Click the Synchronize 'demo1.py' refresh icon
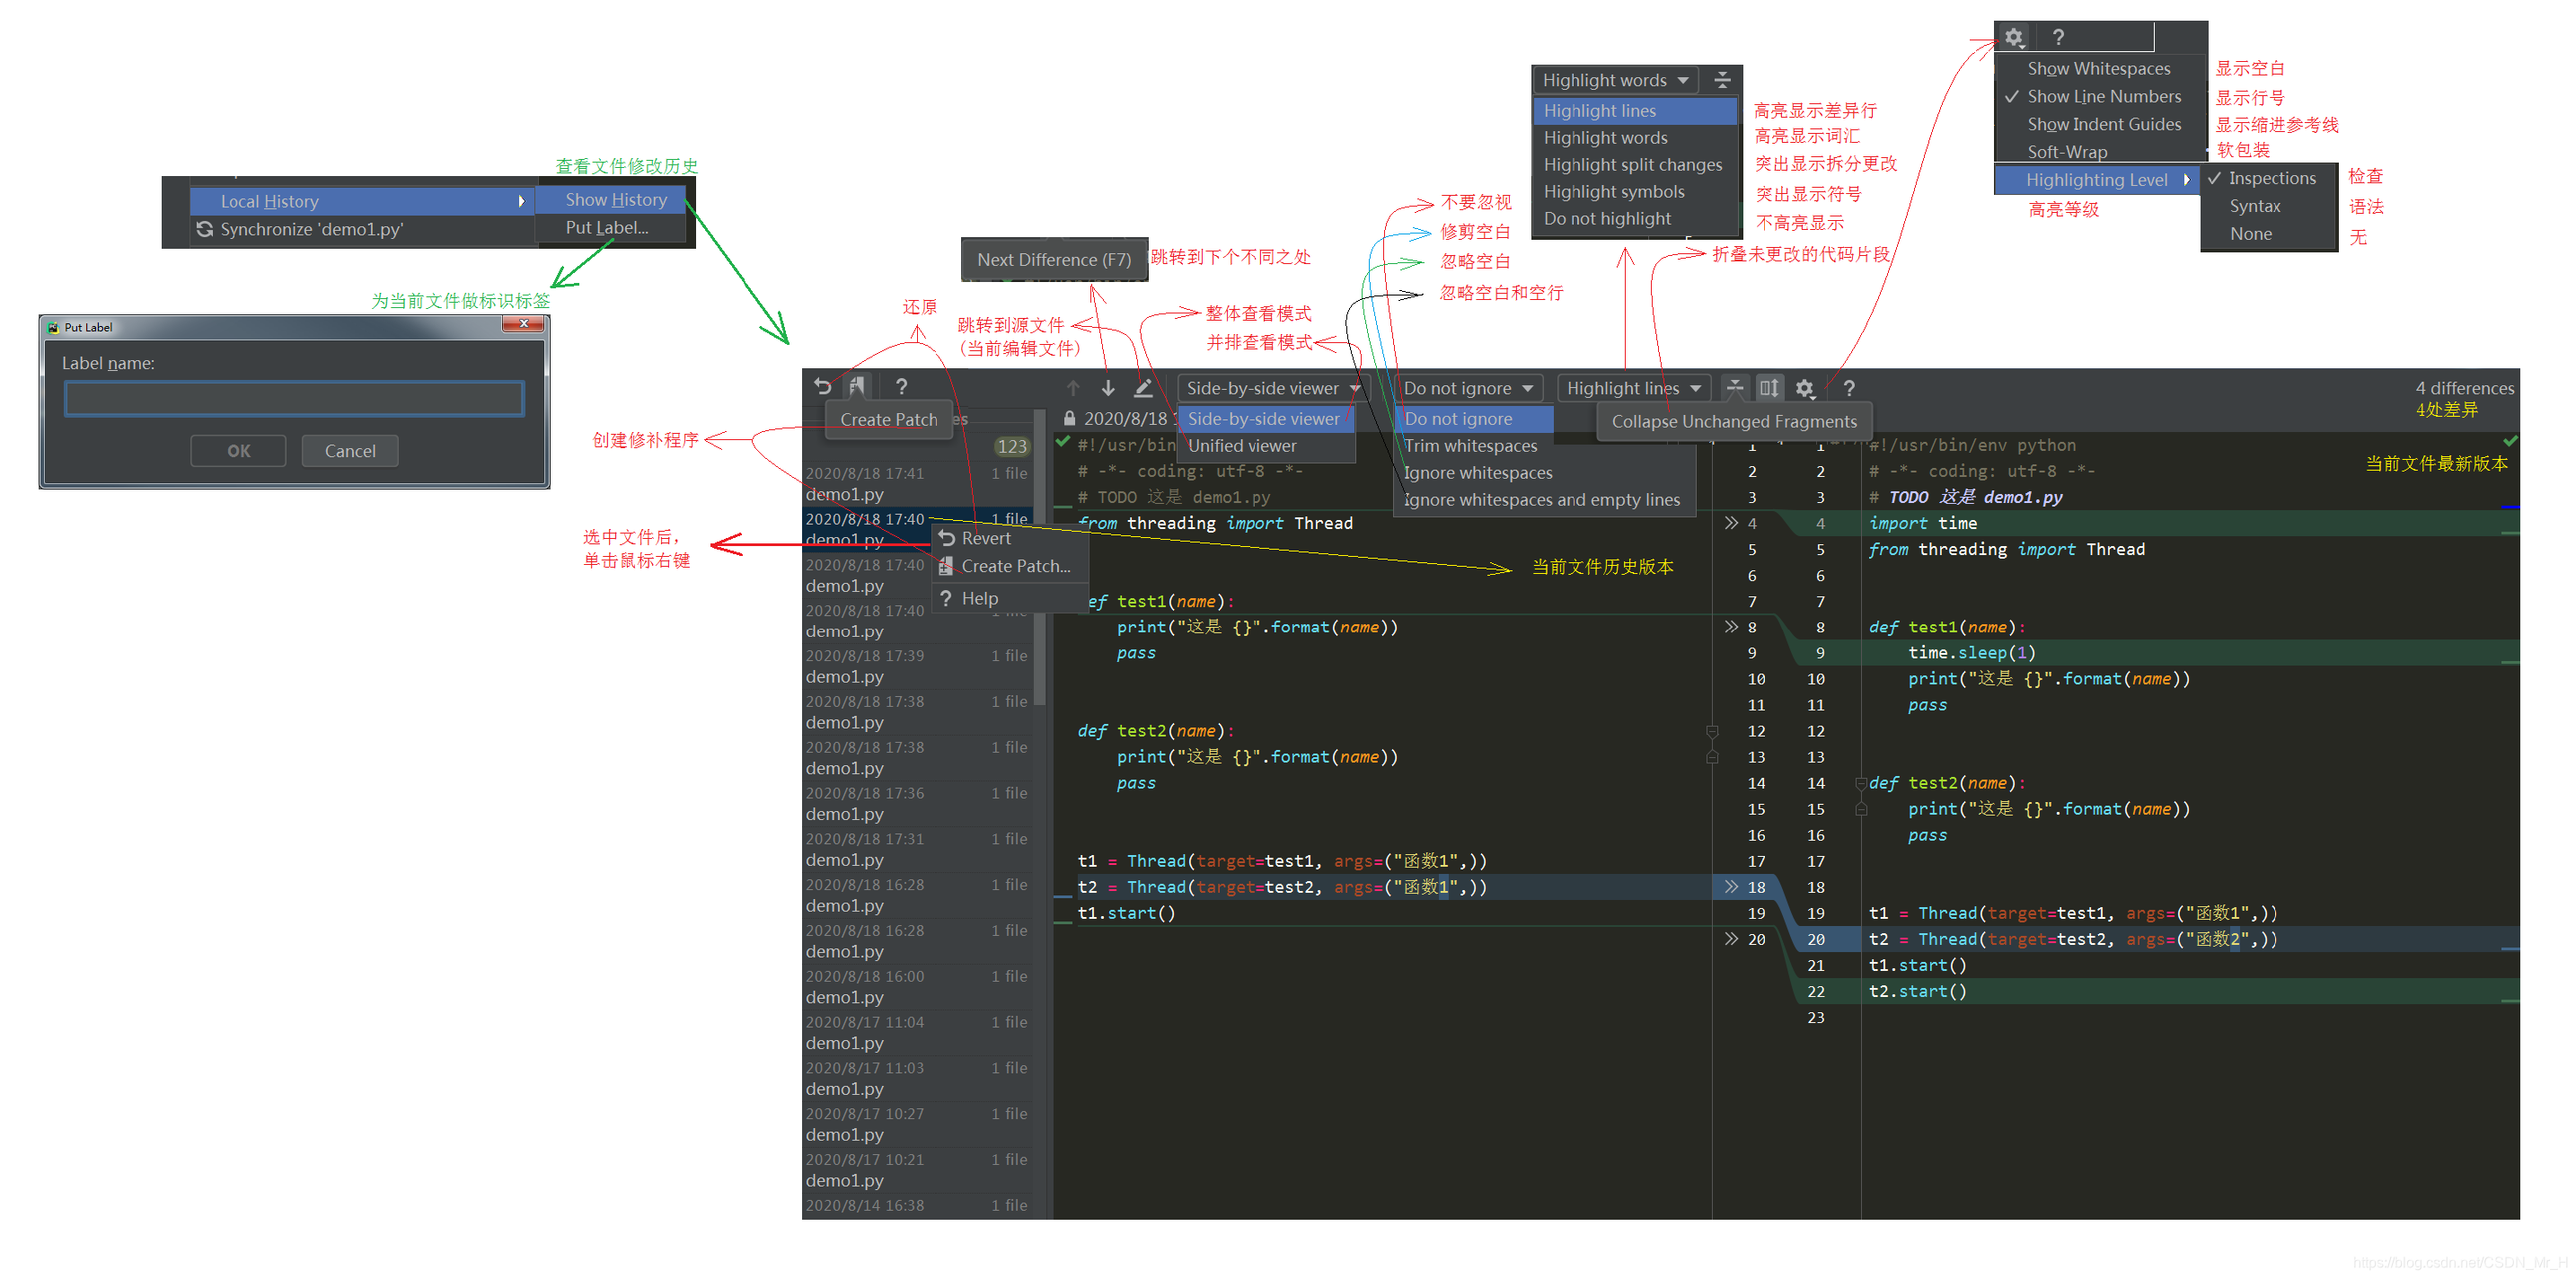The width and height of the screenshot is (2576, 1279). click(205, 229)
